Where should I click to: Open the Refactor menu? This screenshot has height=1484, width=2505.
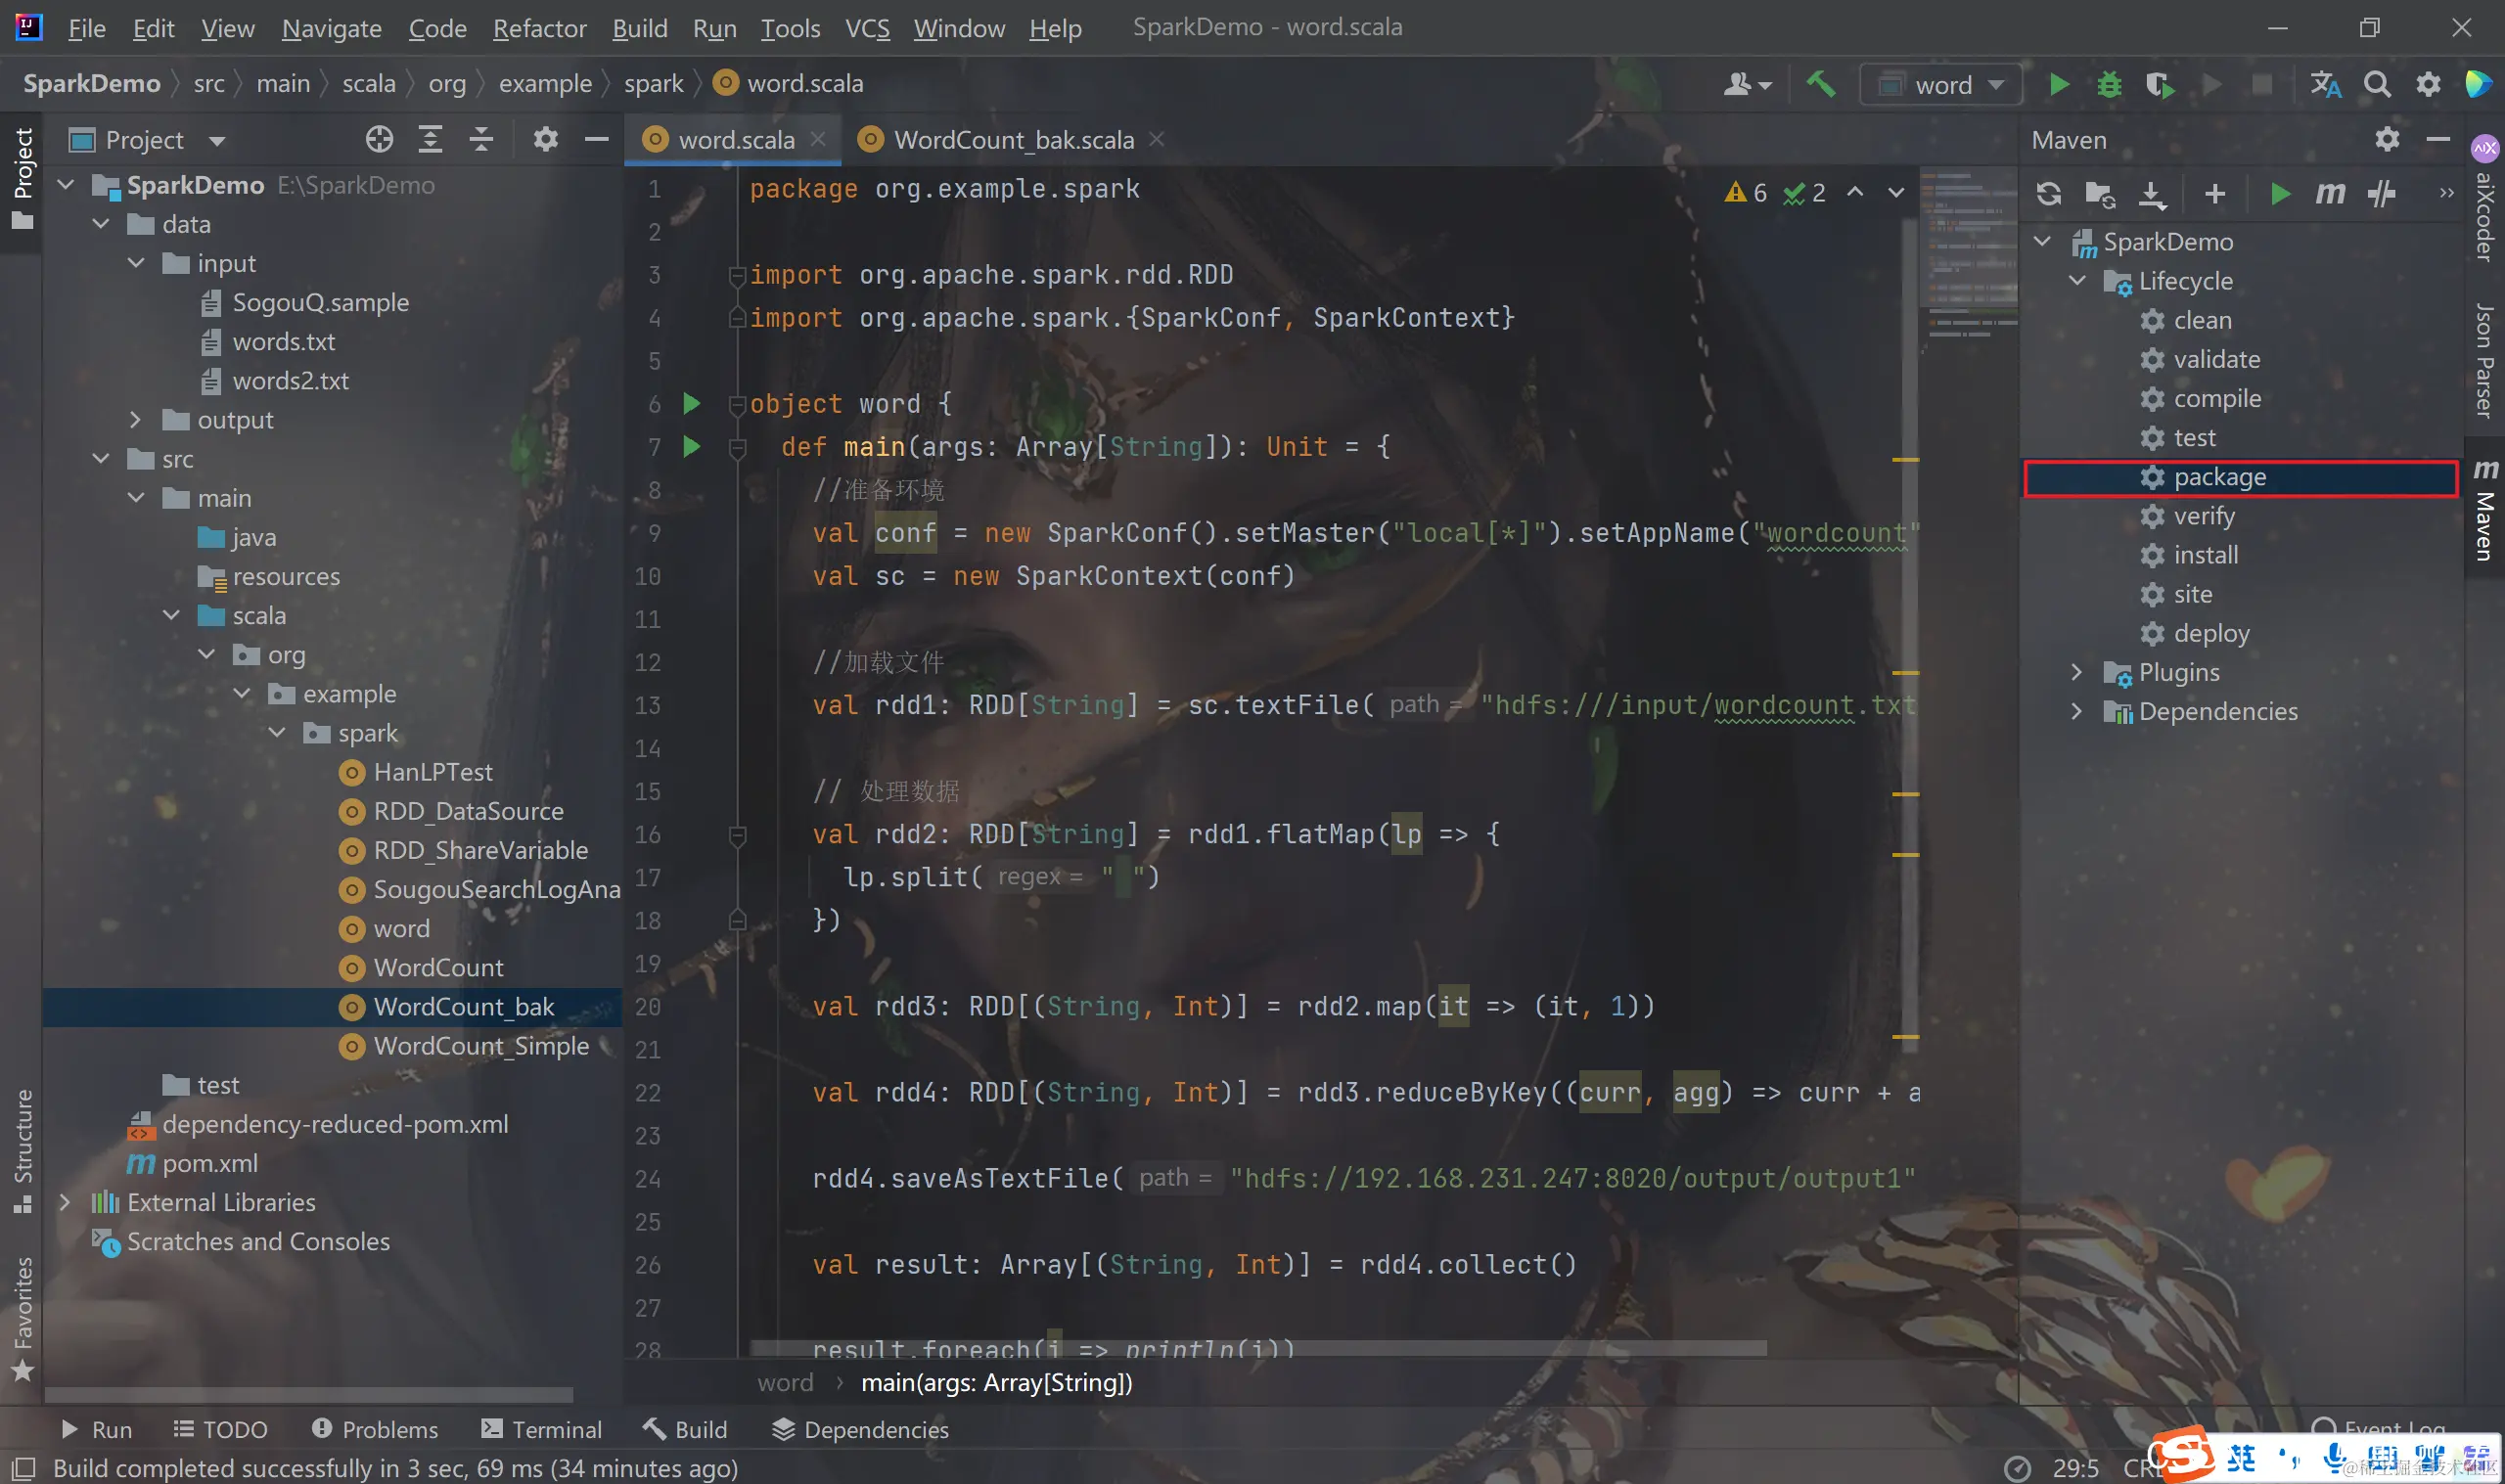539,28
